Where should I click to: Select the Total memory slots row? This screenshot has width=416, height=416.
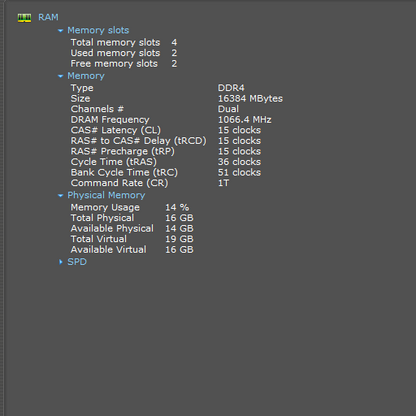[124, 43]
